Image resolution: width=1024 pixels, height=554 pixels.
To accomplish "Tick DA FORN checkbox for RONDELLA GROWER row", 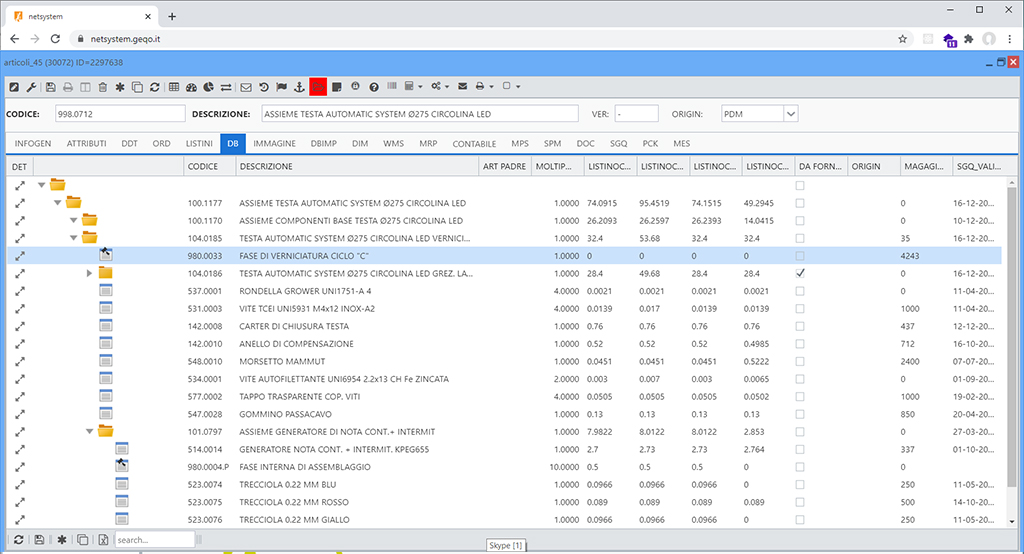I will [x=800, y=291].
